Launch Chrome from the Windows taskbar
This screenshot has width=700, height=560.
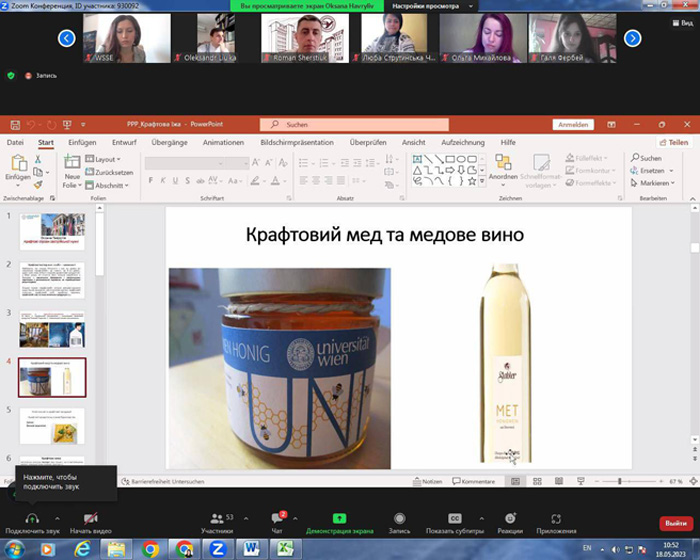pos(150,549)
